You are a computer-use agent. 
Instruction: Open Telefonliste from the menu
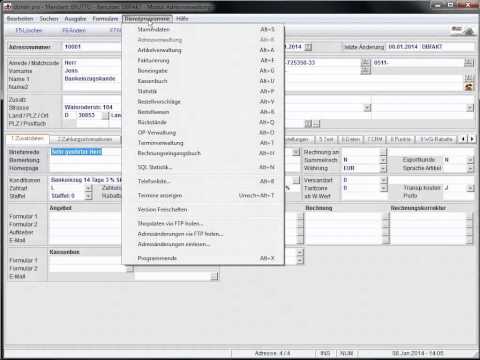click(204, 181)
